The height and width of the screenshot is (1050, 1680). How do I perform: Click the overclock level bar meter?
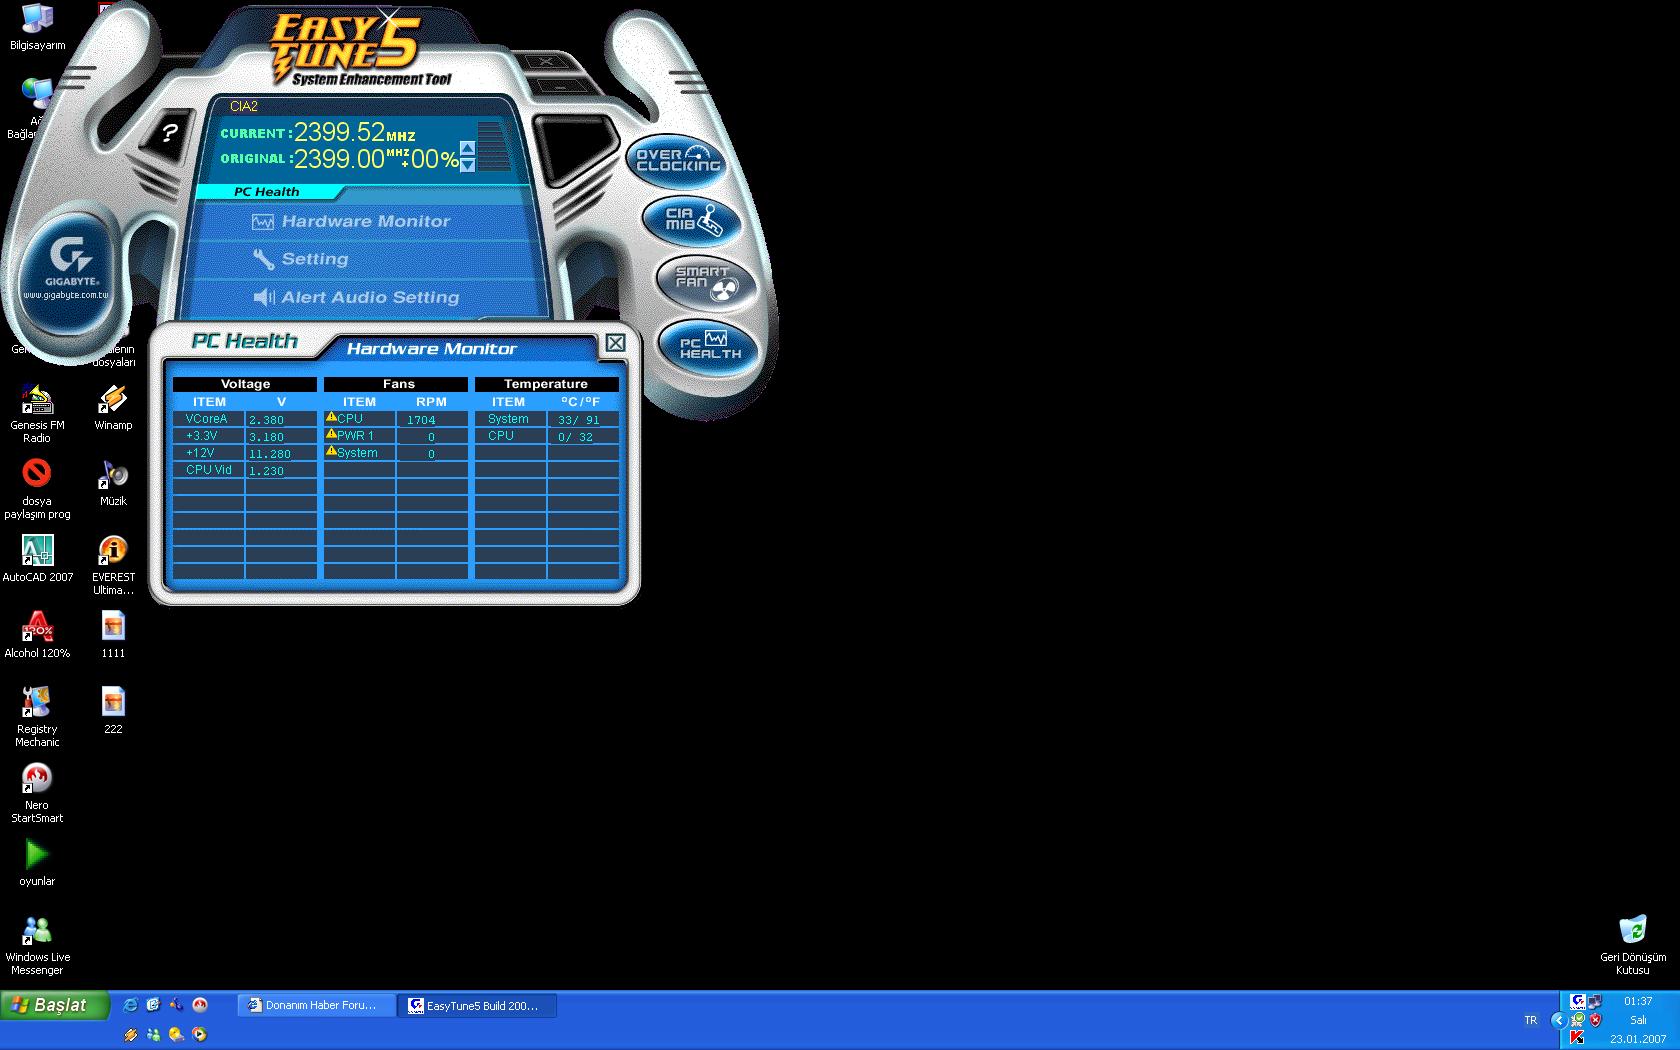pos(492,146)
